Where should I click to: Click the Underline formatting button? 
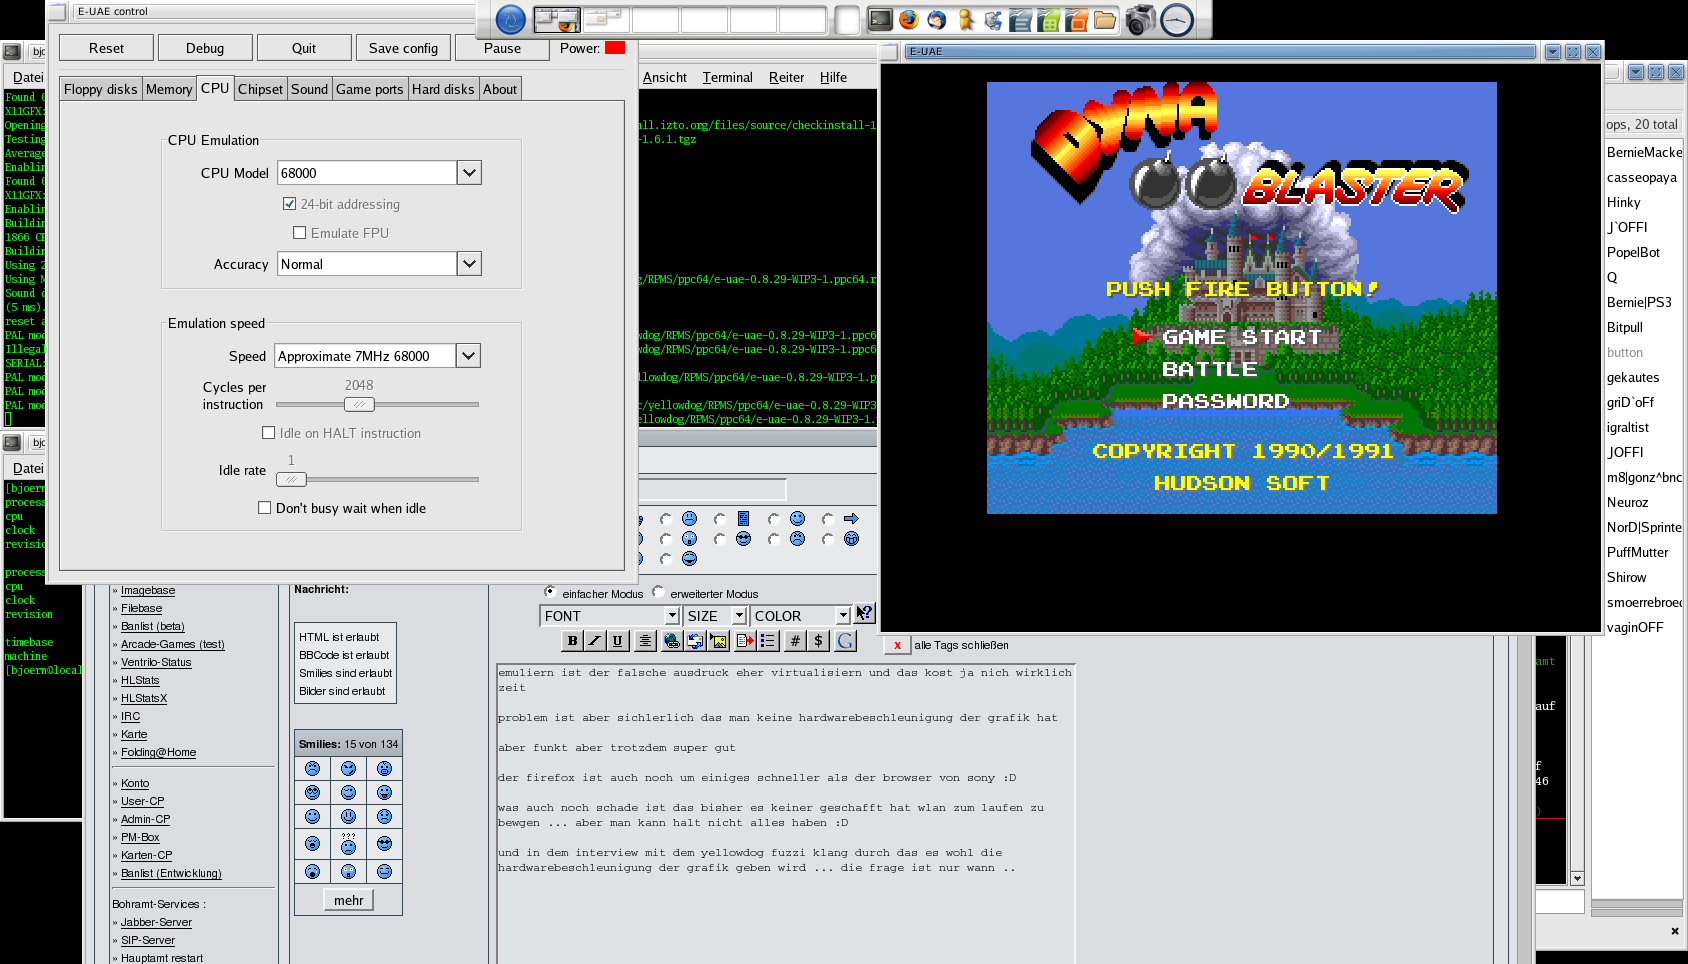(x=617, y=641)
